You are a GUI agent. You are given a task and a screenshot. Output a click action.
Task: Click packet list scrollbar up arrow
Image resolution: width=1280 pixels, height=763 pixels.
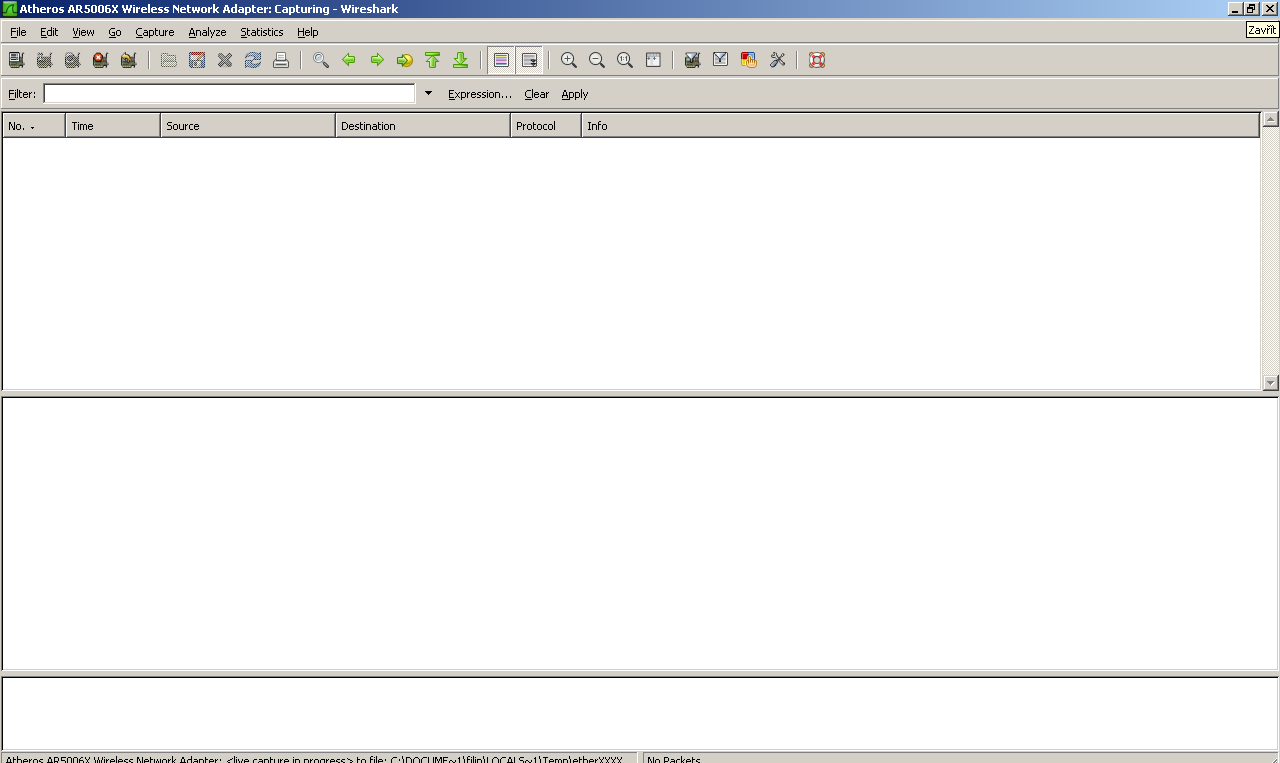coord(1271,119)
